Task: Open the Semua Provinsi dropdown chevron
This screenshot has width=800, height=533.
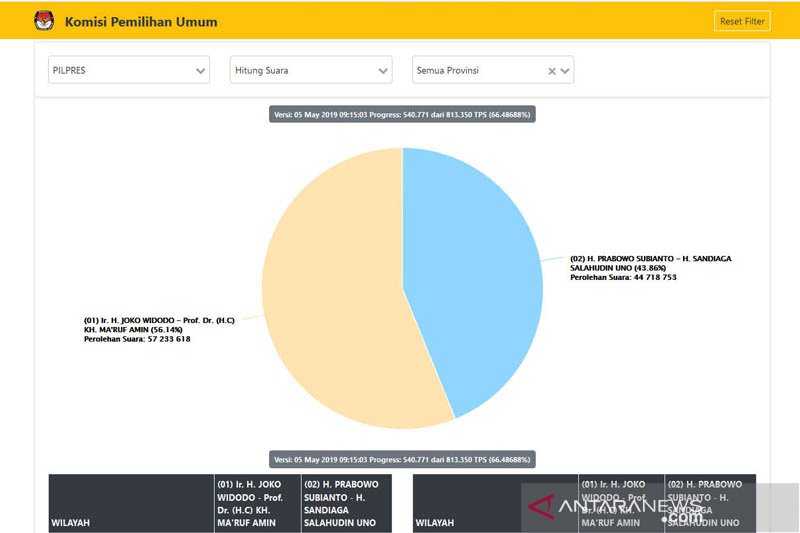Action: pos(566,71)
